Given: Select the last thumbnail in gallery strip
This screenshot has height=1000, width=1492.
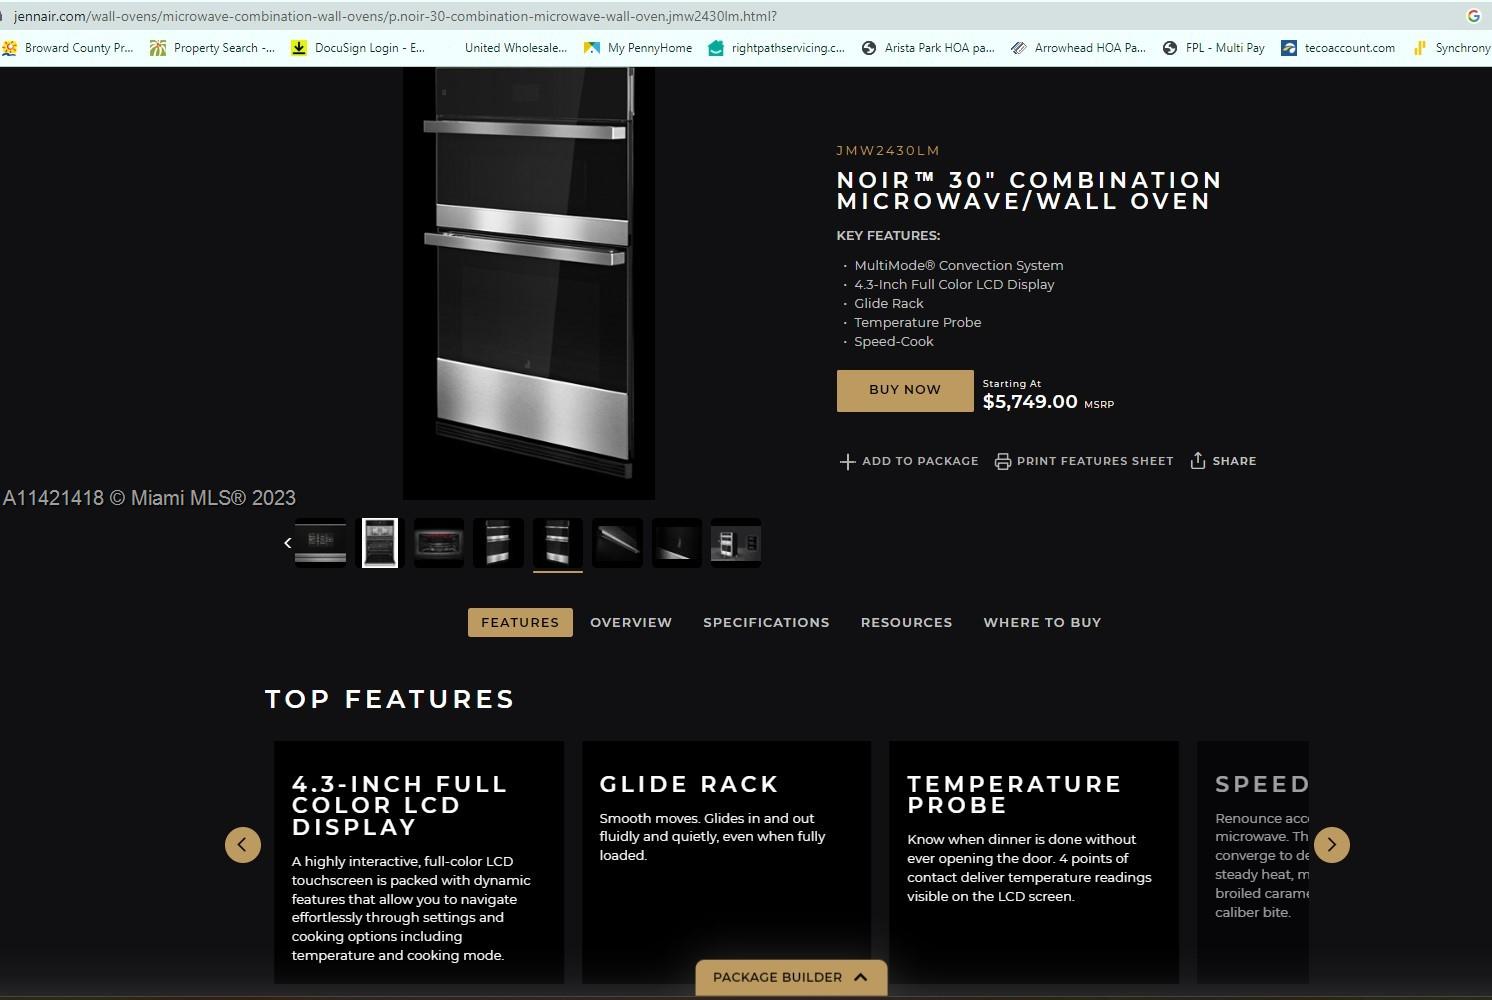Looking at the screenshot, I should coord(736,543).
